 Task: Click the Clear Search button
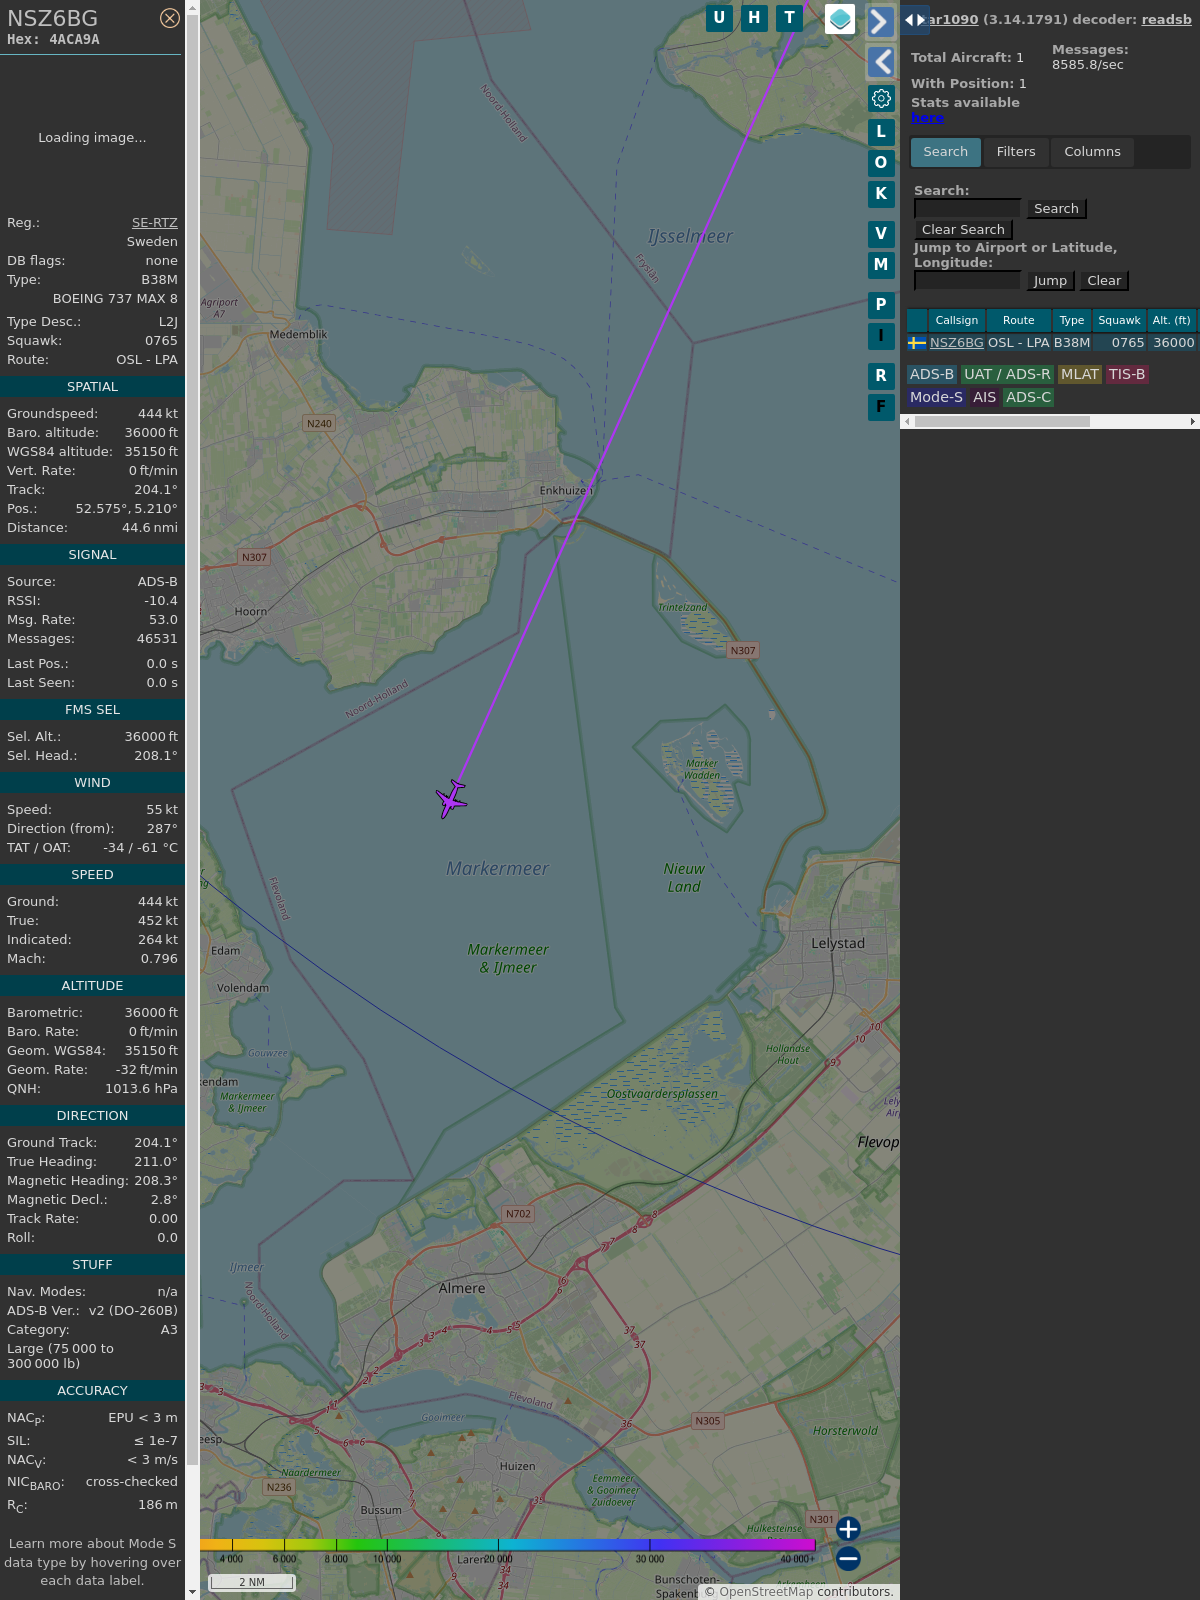click(963, 230)
